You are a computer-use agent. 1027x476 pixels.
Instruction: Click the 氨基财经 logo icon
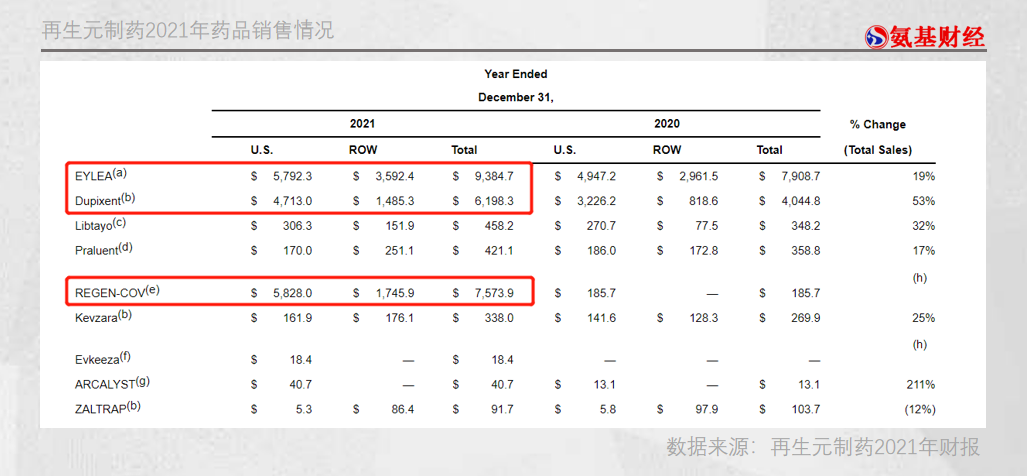point(877,37)
